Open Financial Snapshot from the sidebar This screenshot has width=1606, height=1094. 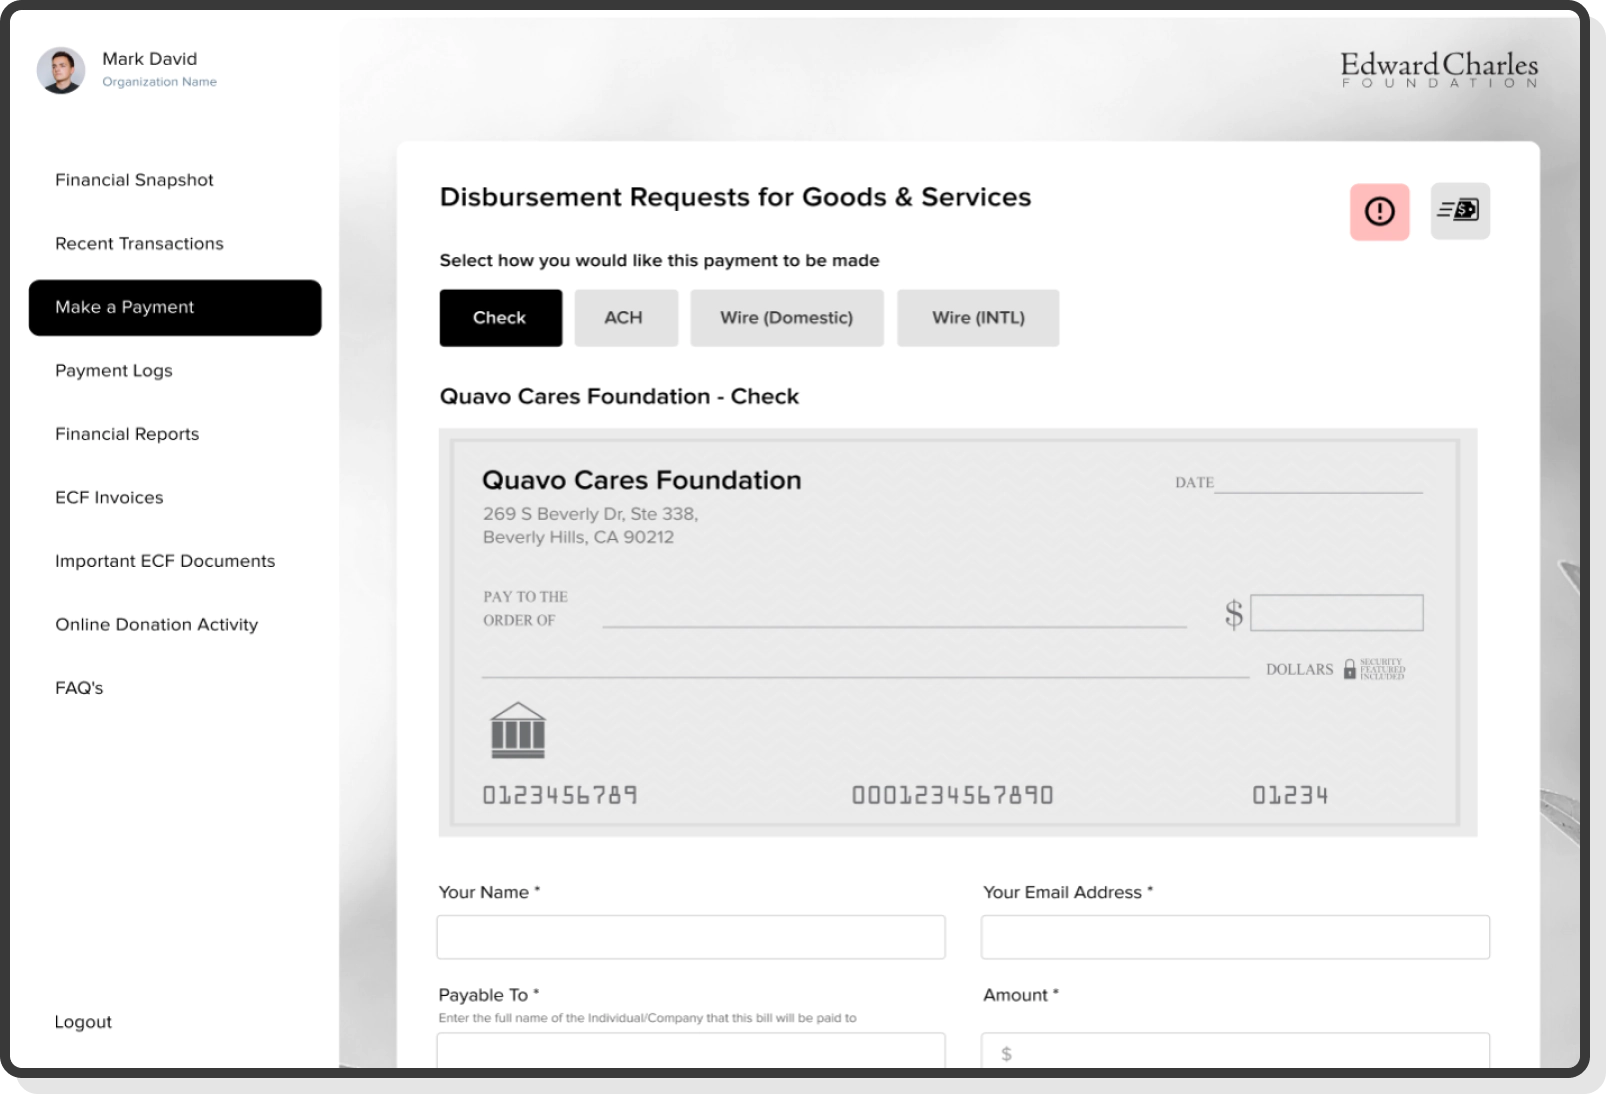pos(134,180)
